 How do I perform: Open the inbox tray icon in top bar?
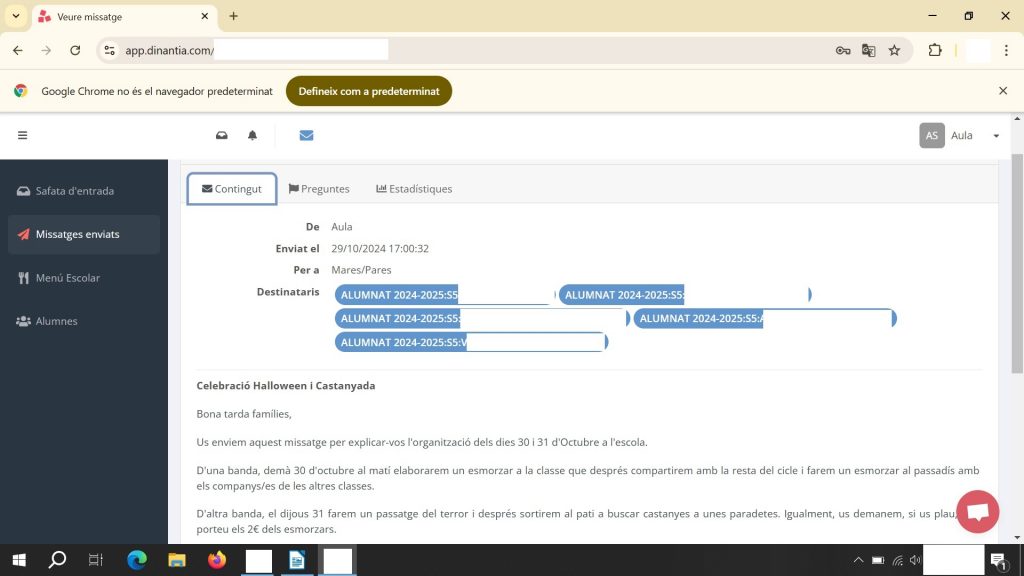click(222, 136)
